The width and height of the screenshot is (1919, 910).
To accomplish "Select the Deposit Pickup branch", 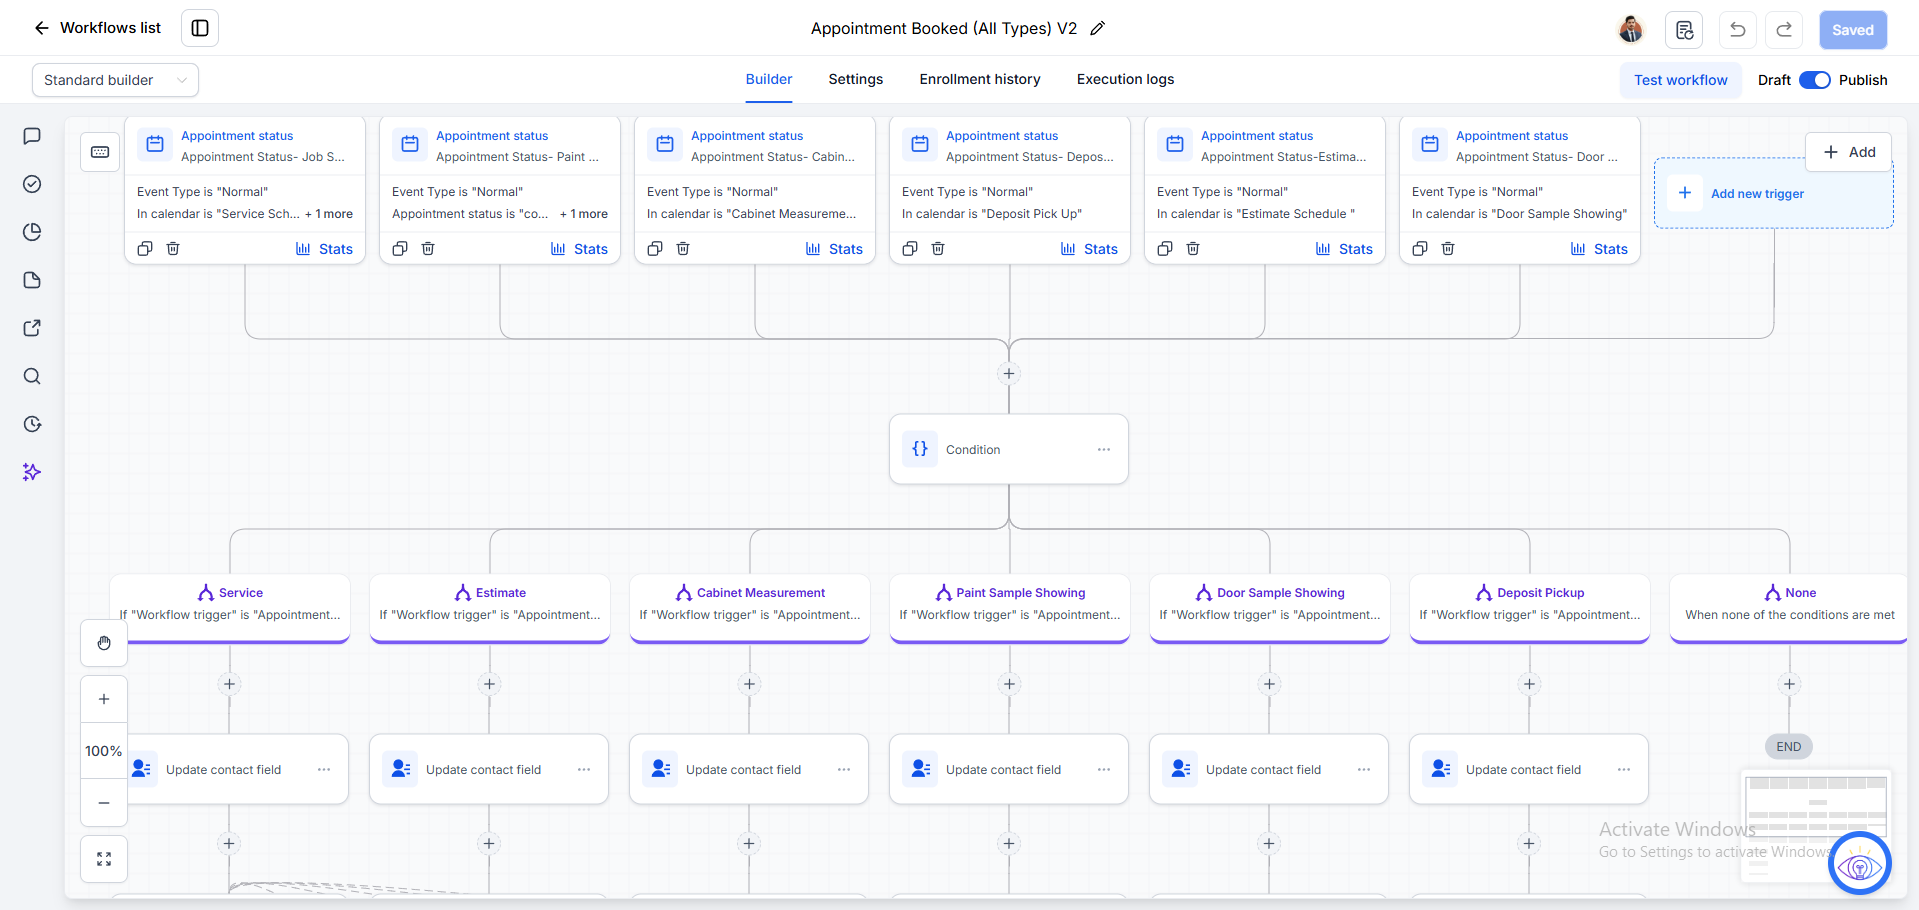I will click(x=1530, y=607).
